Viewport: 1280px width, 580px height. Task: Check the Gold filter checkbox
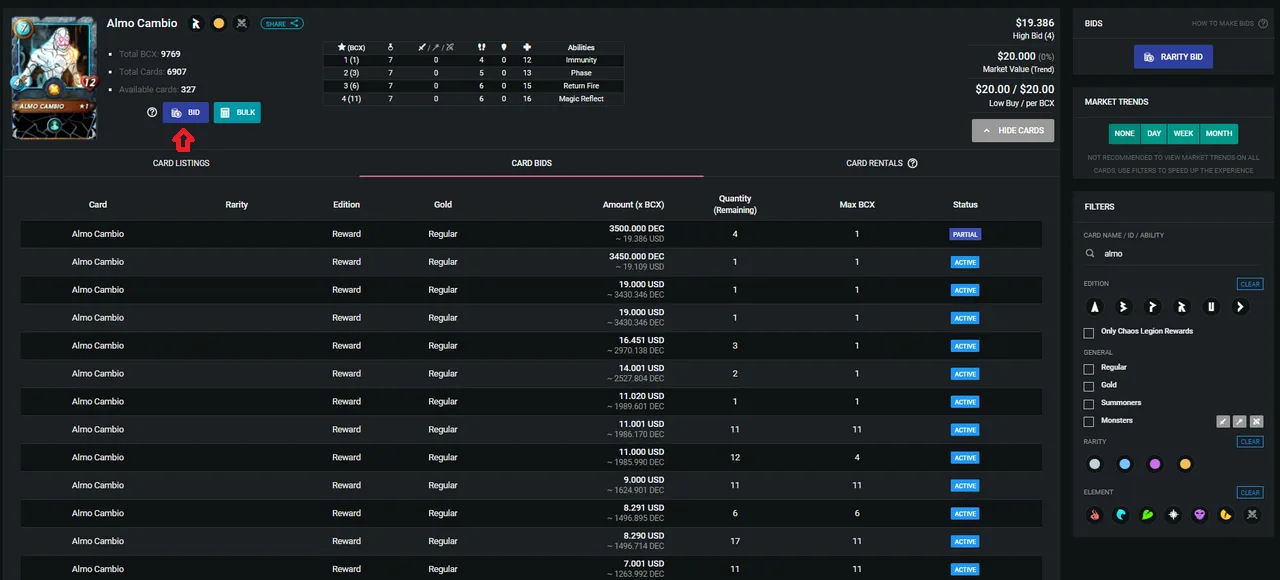pos(1089,385)
